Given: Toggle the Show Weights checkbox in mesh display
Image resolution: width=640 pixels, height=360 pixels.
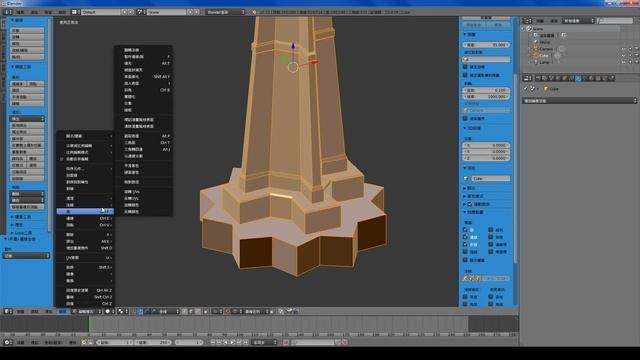Looking at the screenshot, I should (x=465, y=260).
